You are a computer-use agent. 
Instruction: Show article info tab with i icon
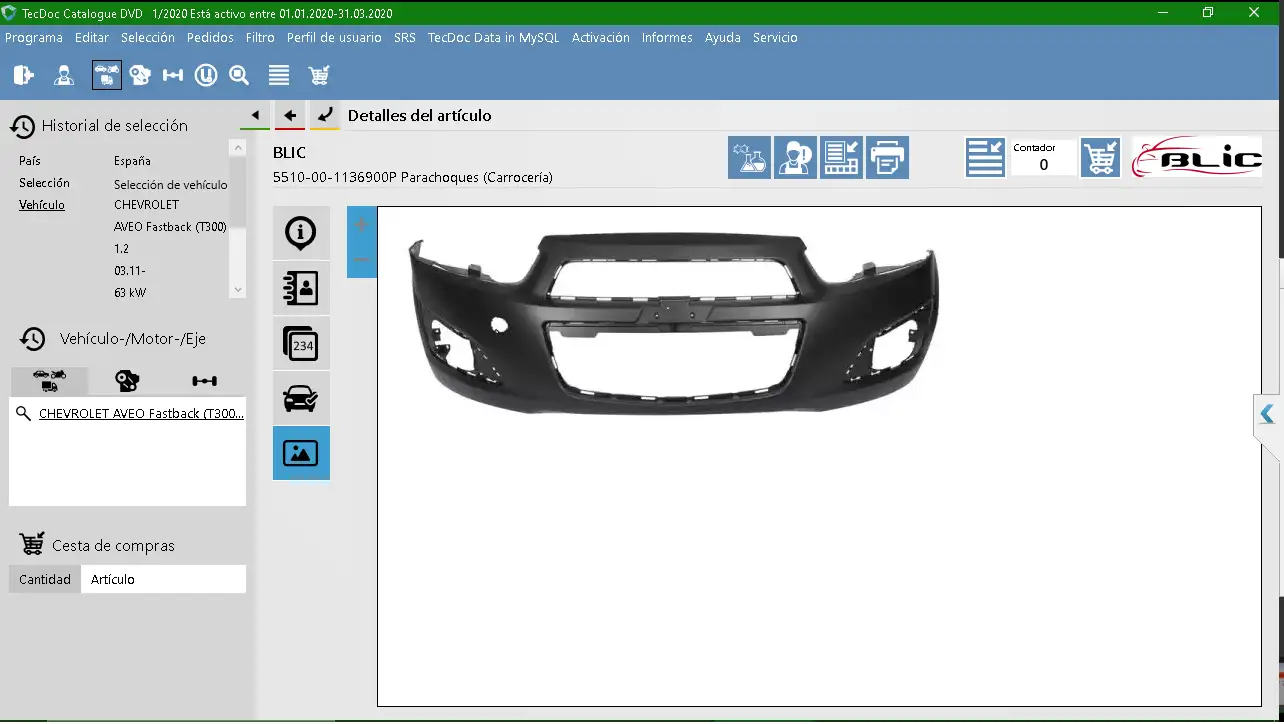(301, 233)
